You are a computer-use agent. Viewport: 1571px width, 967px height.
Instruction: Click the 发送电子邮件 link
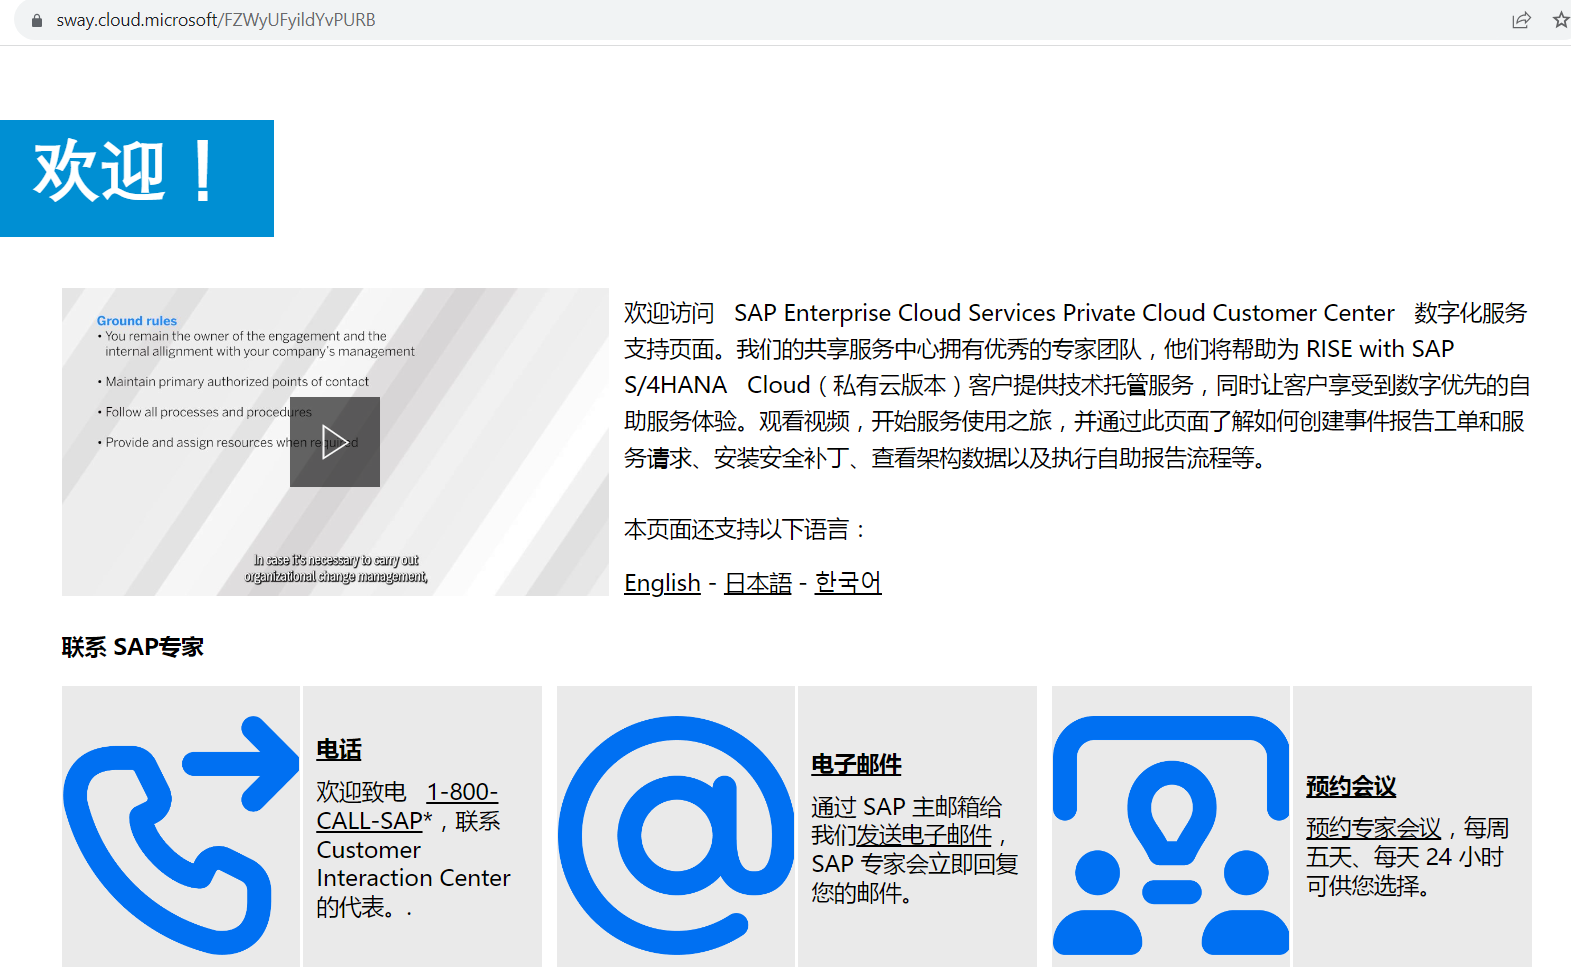[924, 835]
